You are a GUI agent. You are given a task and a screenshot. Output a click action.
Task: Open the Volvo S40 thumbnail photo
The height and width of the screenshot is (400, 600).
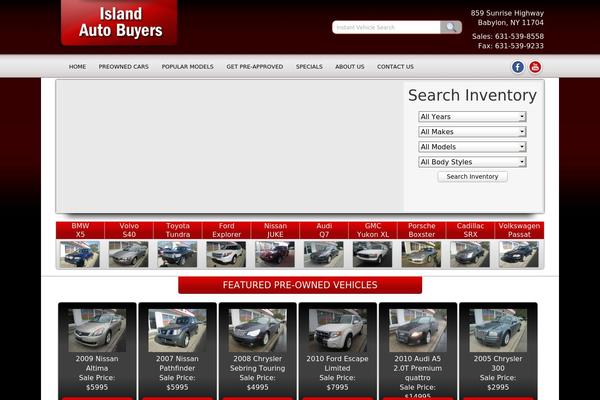click(x=128, y=254)
